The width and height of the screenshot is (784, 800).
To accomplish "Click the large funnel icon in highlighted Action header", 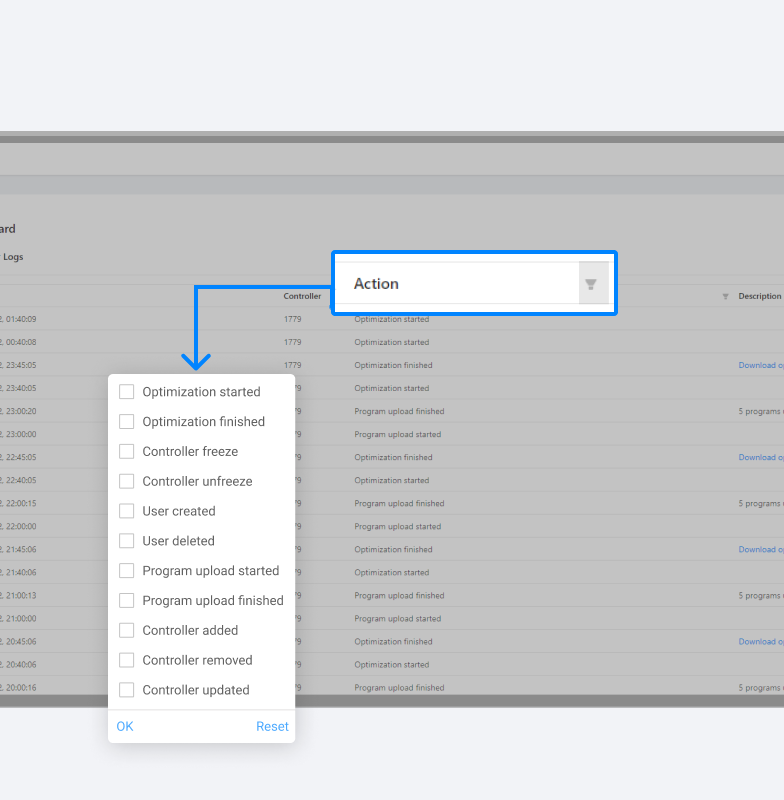I will click(591, 284).
